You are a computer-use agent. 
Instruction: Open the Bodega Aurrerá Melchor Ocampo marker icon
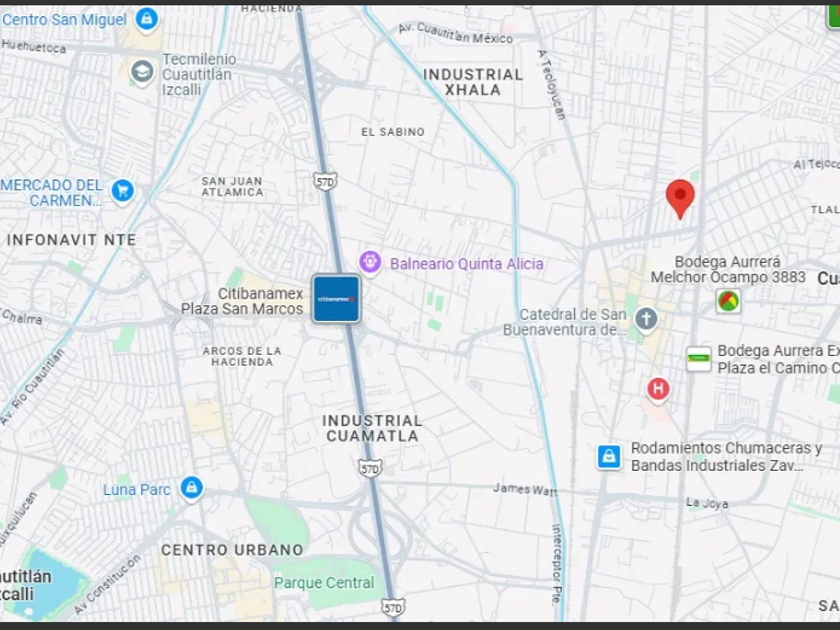(x=729, y=301)
